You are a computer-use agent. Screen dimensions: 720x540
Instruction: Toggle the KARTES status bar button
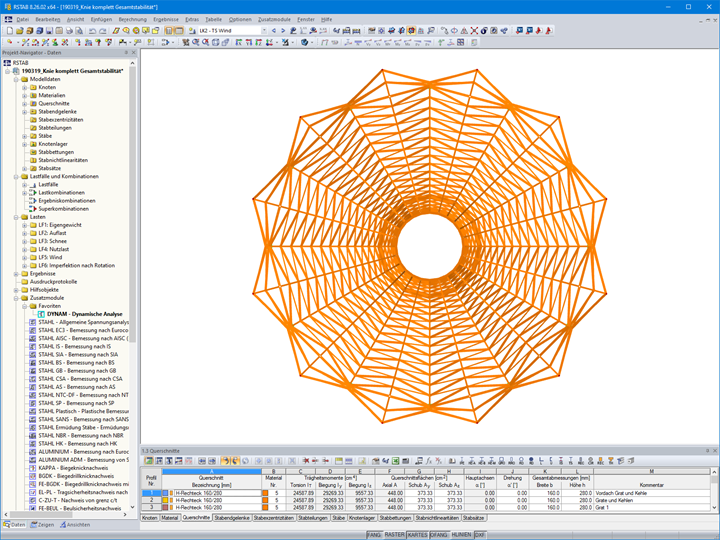pos(417,535)
